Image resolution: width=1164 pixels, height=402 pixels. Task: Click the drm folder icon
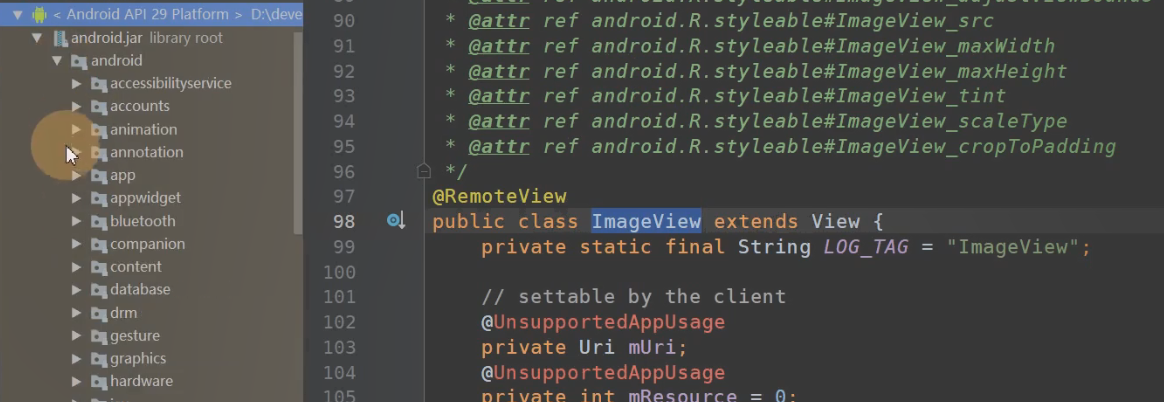click(x=99, y=314)
